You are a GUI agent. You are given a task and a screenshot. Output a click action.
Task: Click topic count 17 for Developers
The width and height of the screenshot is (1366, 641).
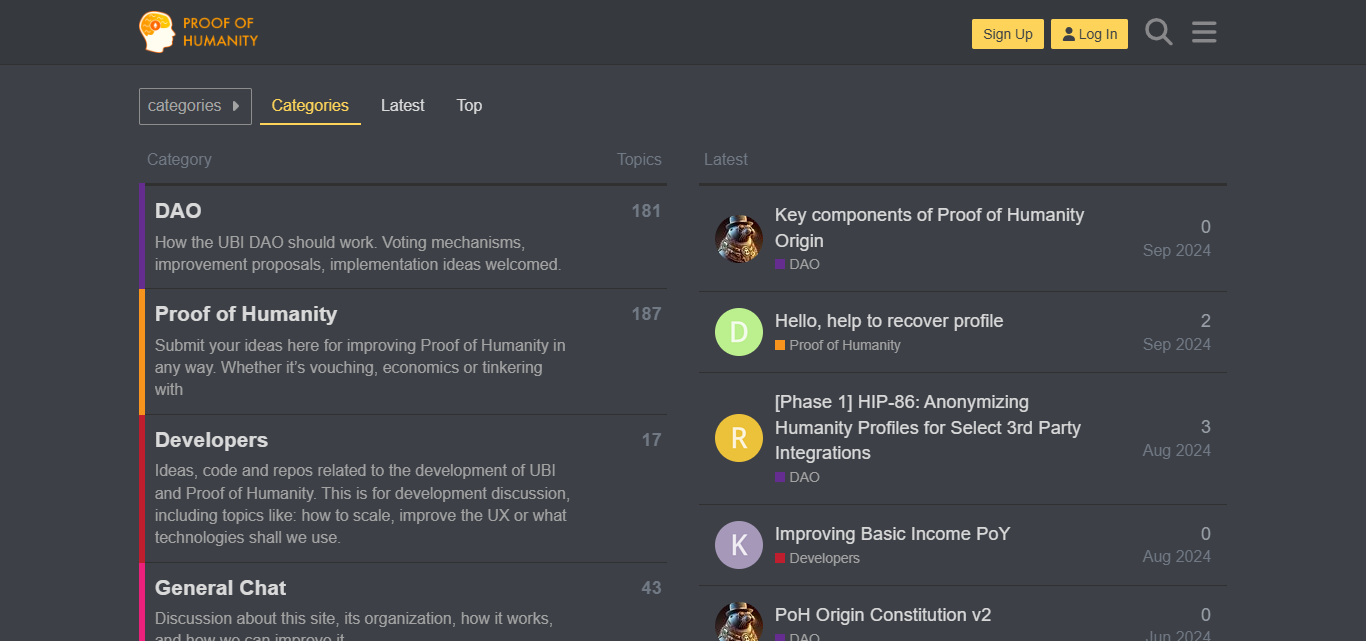coord(651,440)
